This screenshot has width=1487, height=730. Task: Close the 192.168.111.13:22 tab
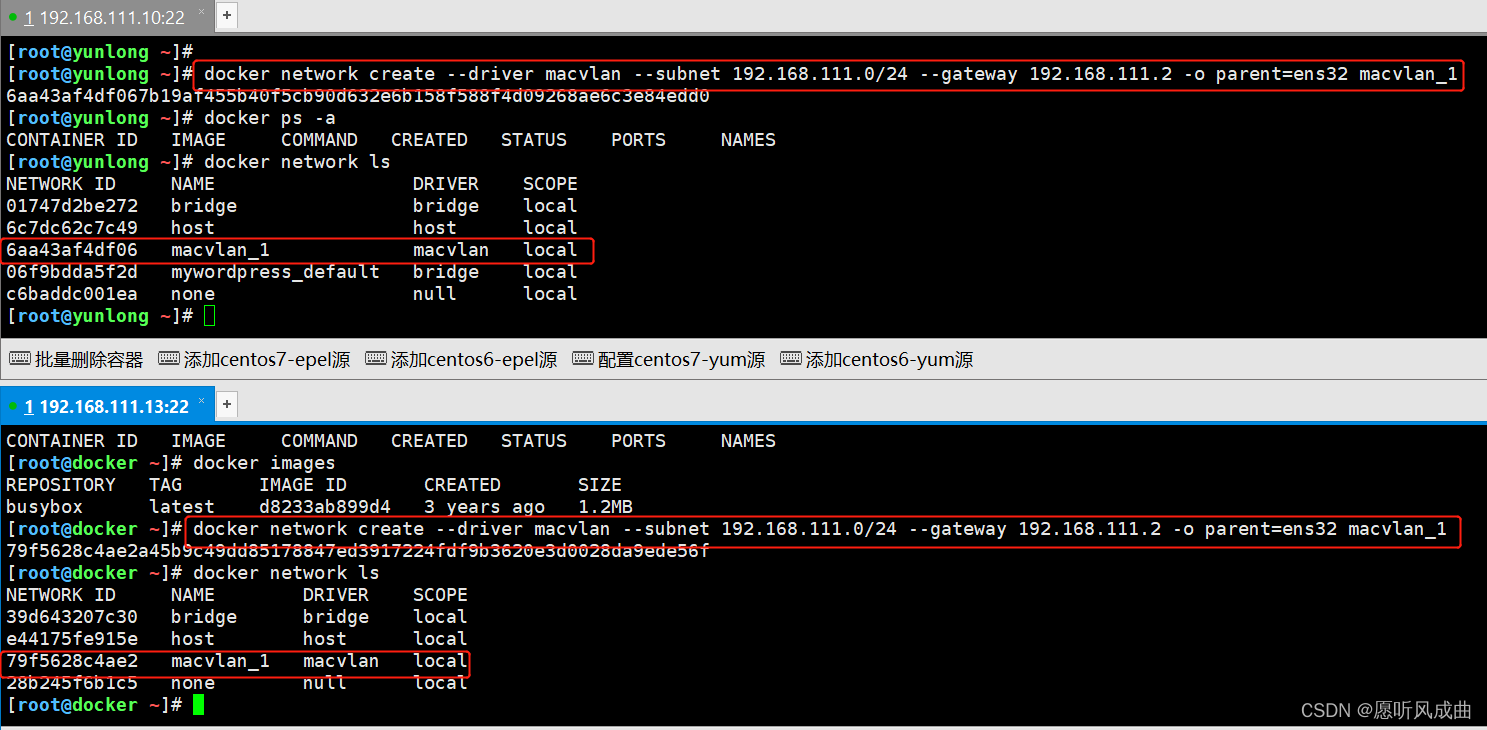point(203,402)
